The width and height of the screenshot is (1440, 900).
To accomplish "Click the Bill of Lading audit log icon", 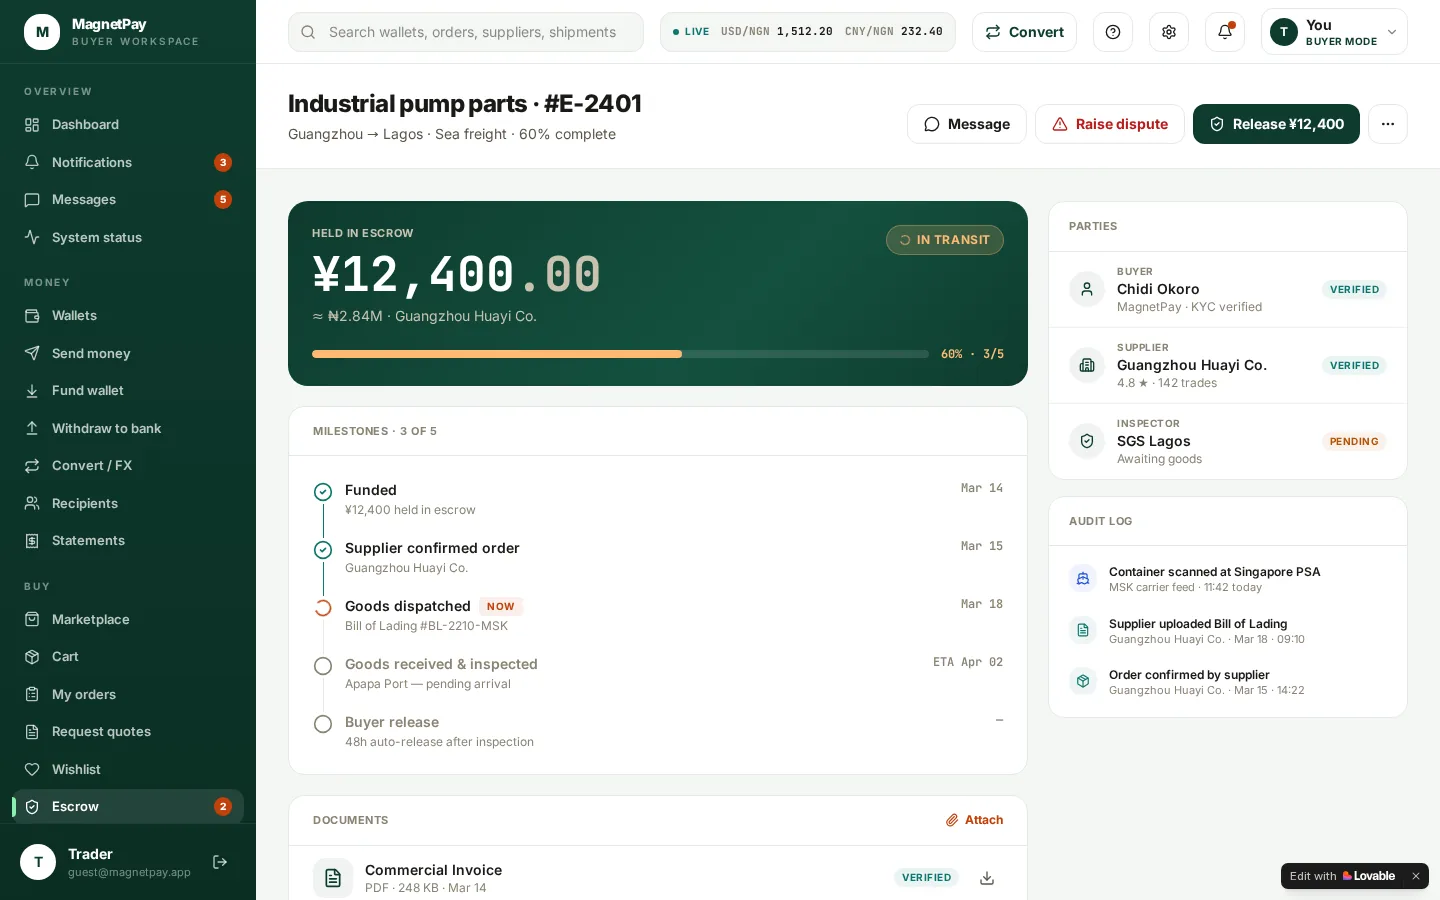I will point(1083,630).
